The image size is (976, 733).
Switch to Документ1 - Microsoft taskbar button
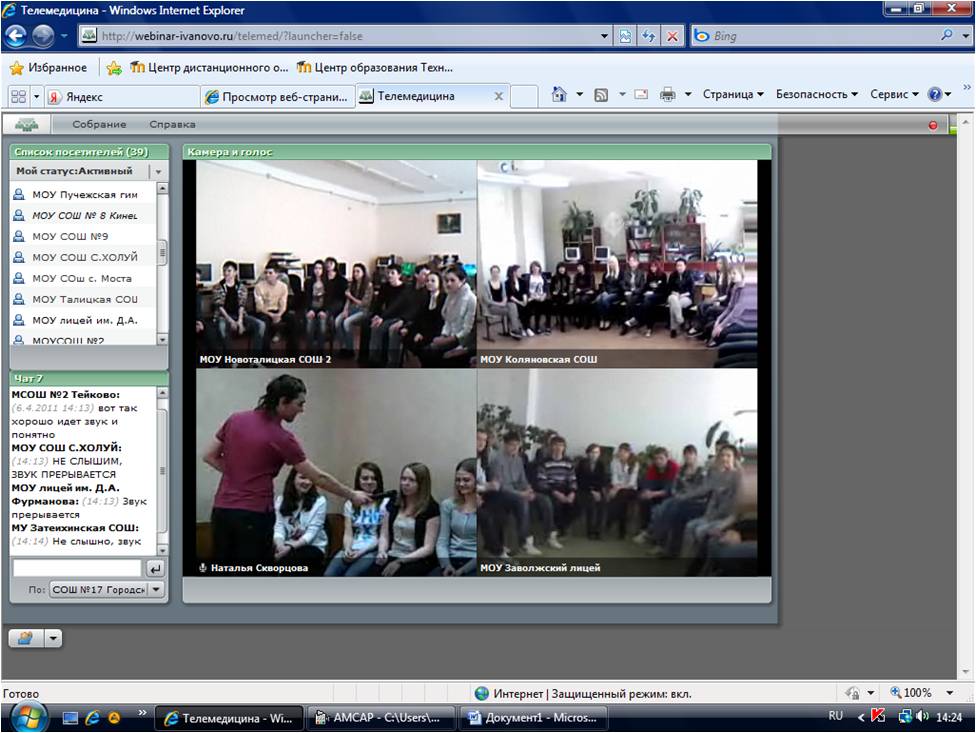(533, 717)
